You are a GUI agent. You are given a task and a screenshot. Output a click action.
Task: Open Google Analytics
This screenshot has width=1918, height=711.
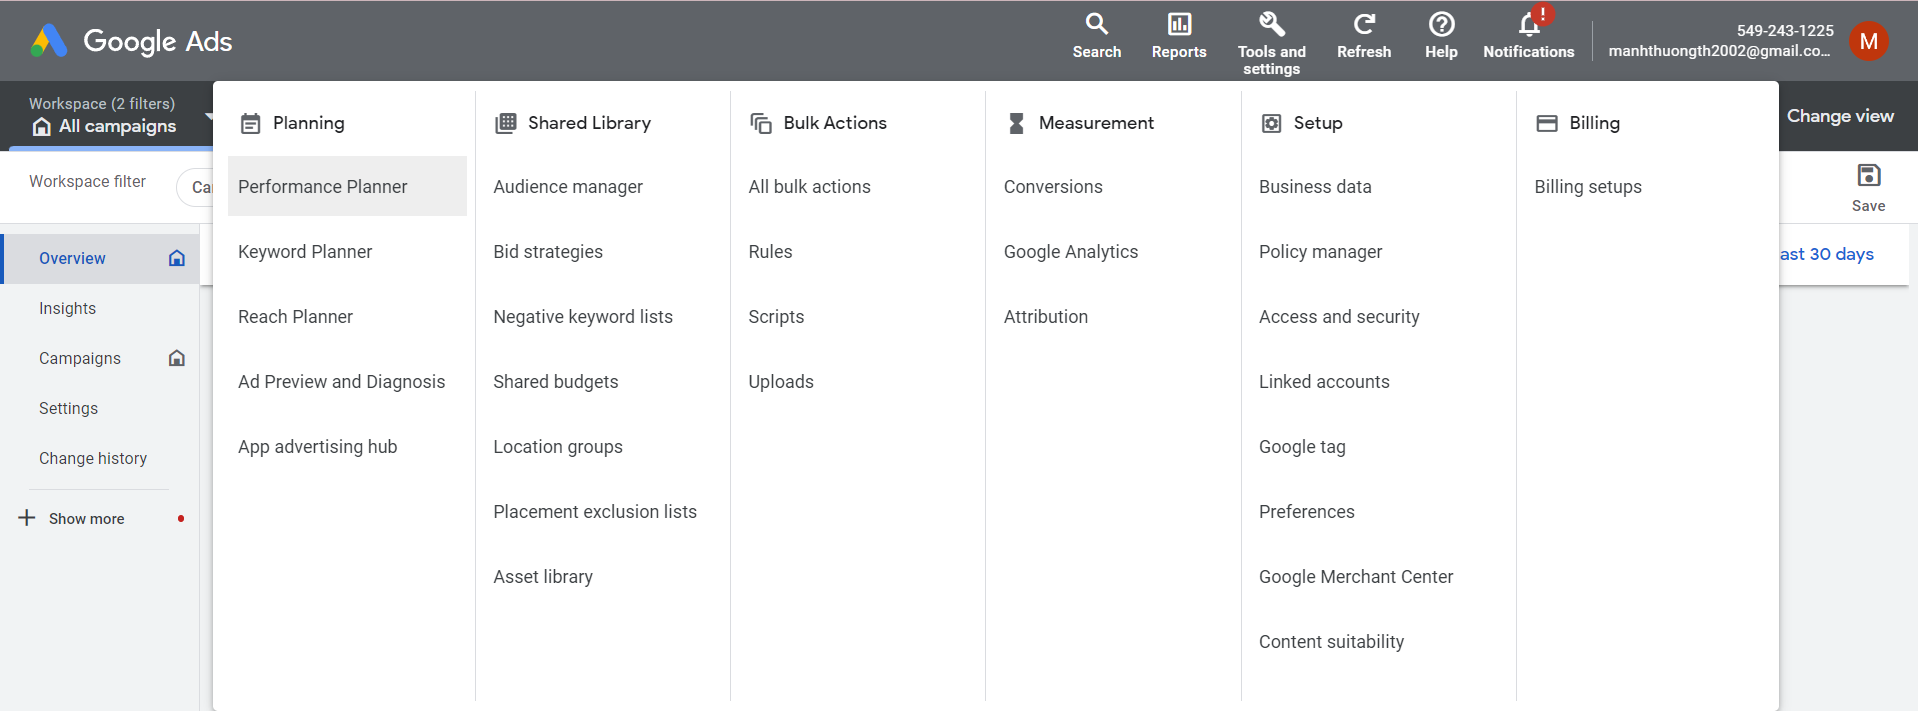1071,252
